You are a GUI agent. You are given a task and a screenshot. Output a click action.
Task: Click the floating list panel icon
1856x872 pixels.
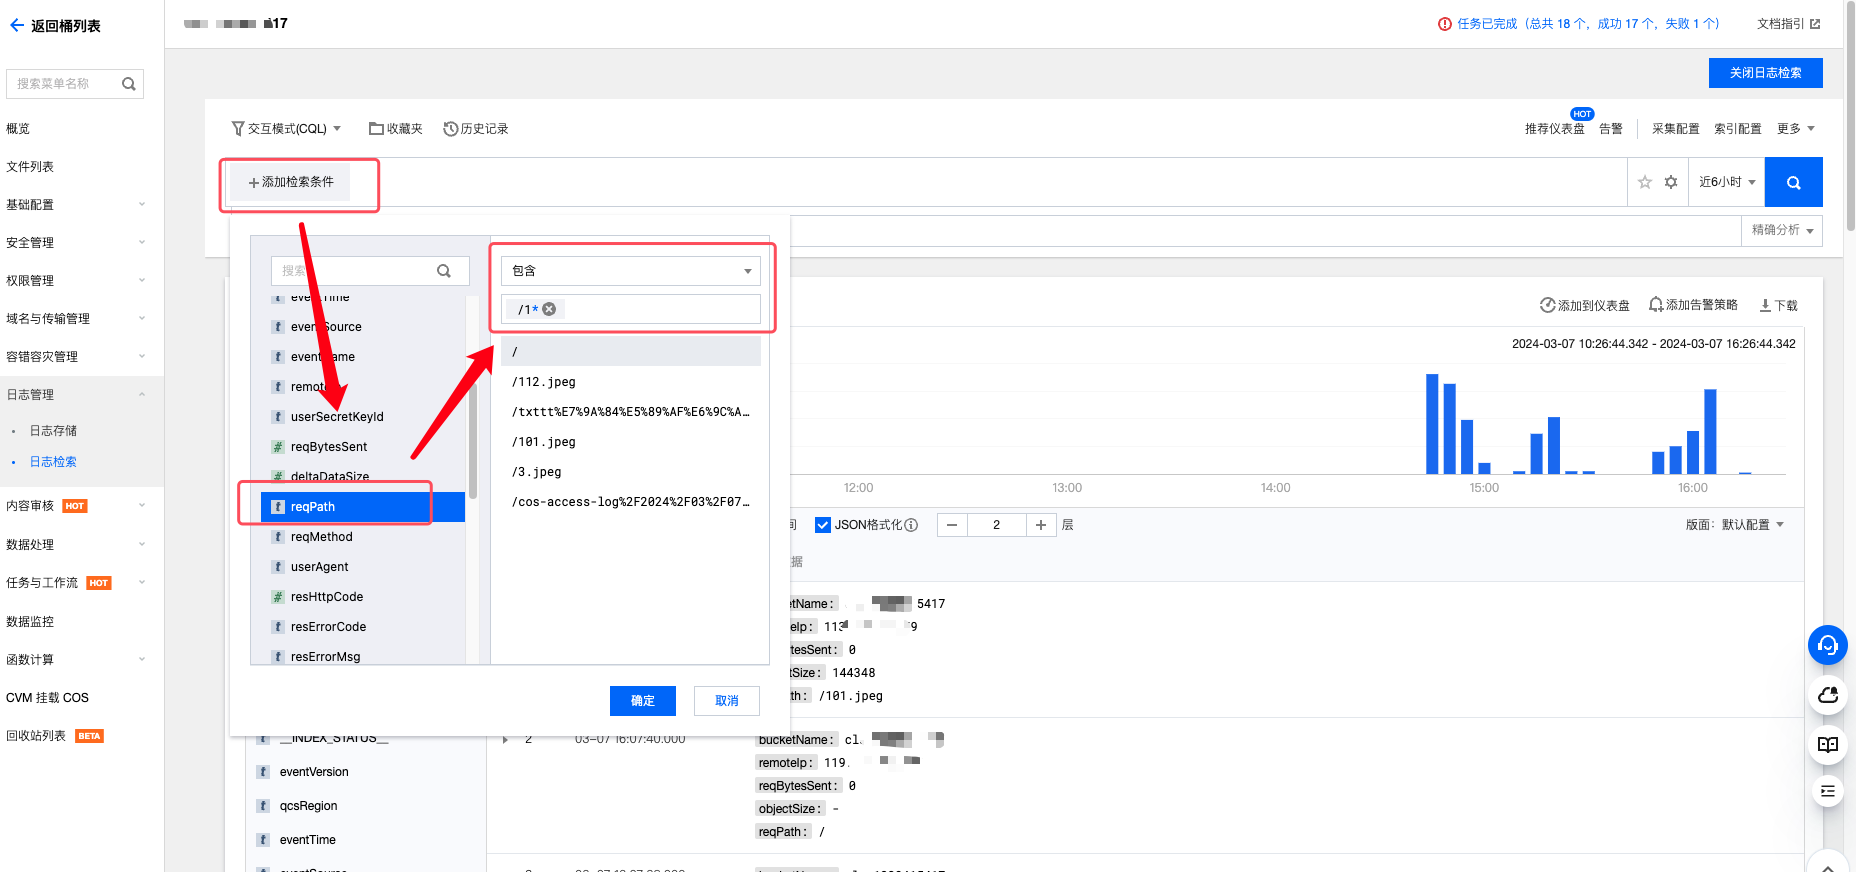coord(1828,791)
